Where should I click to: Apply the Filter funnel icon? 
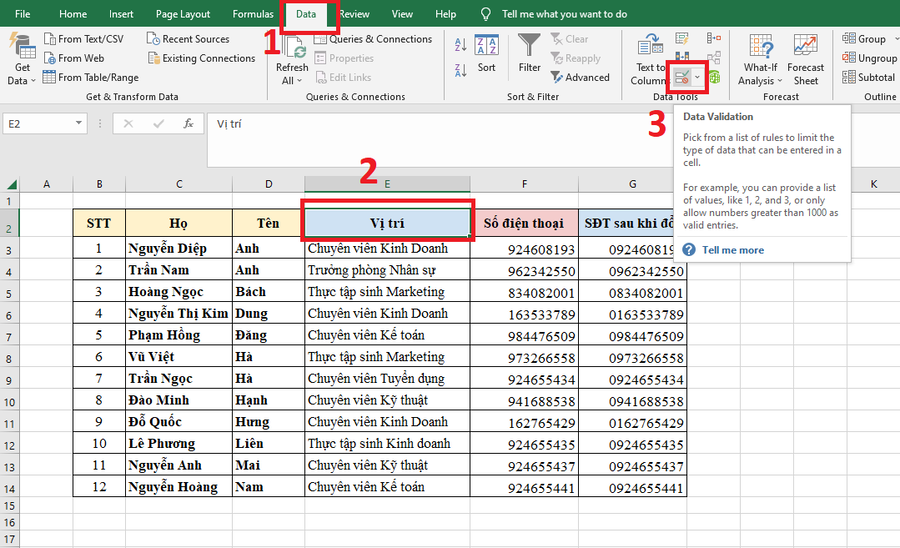coord(529,53)
